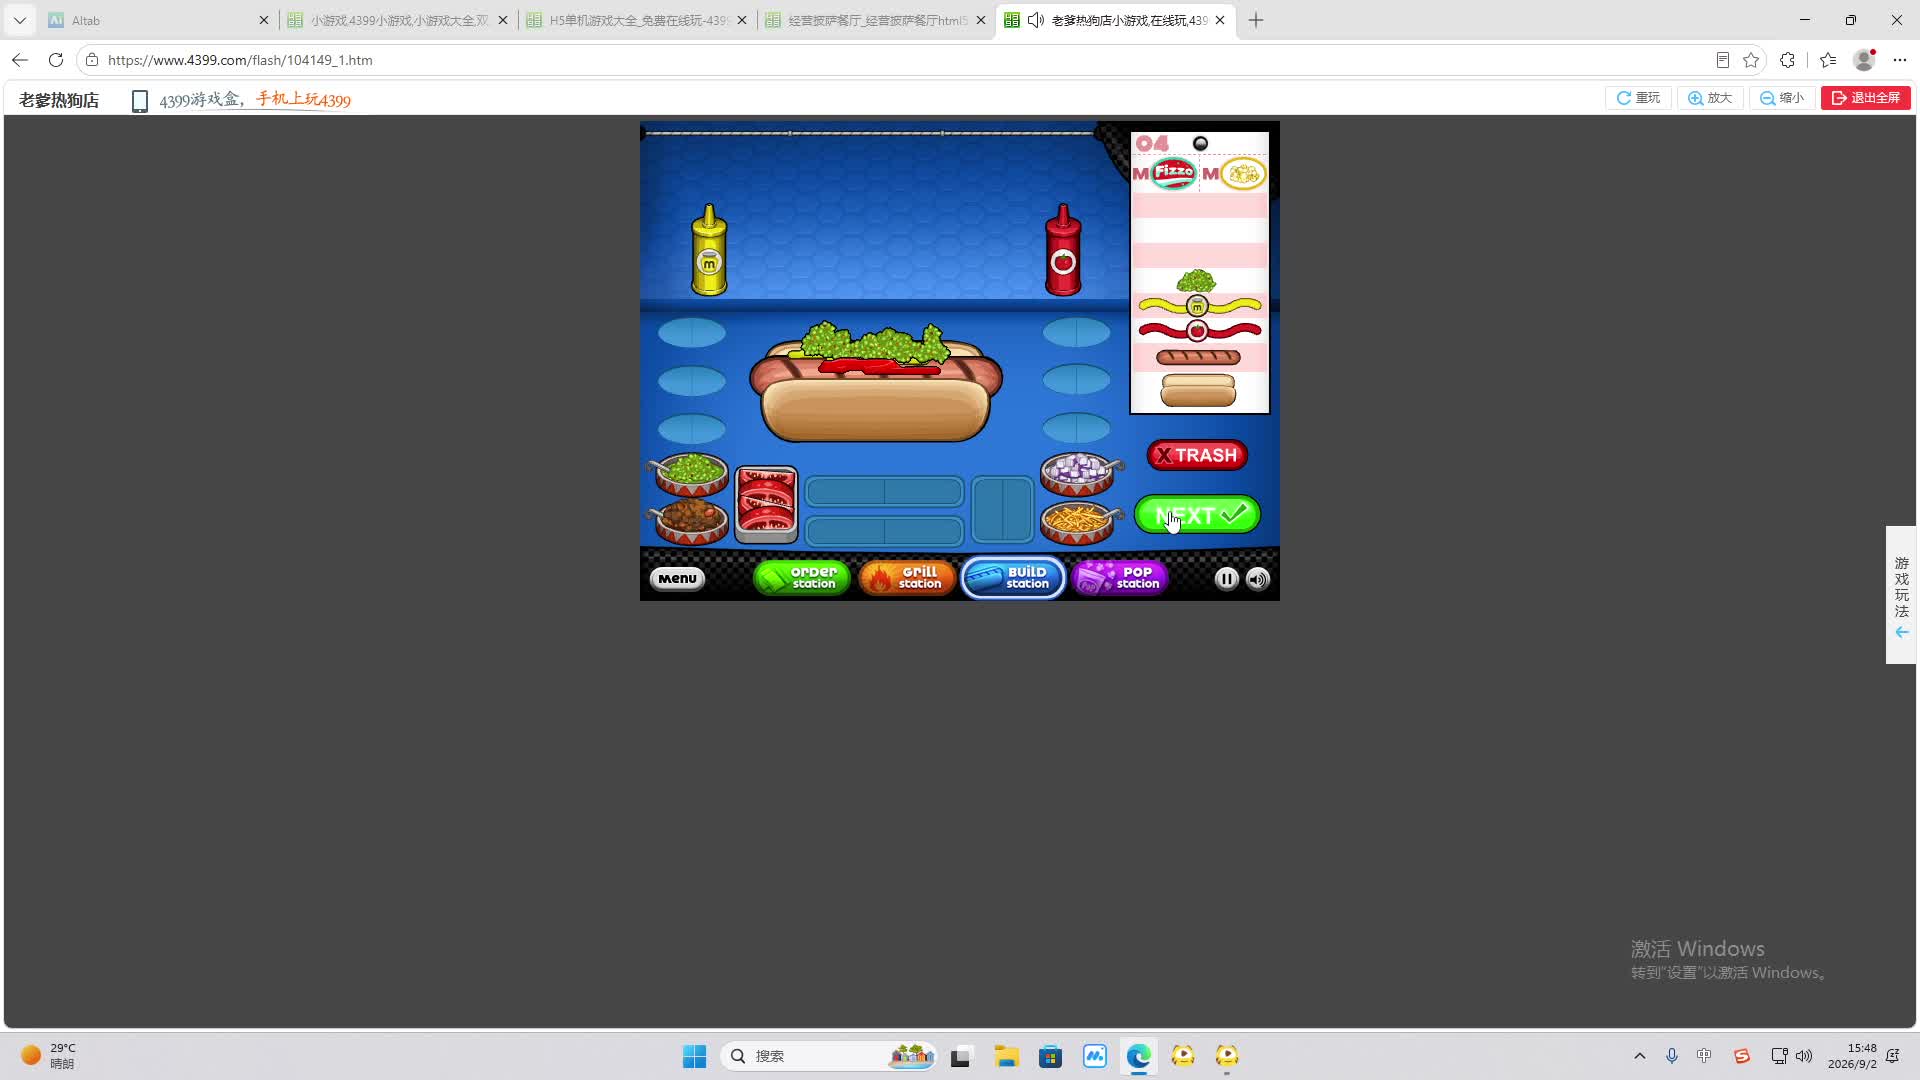The height and width of the screenshot is (1080, 1920).
Task: Open the taskbar clock and calendar
Action: tap(1852, 1056)
